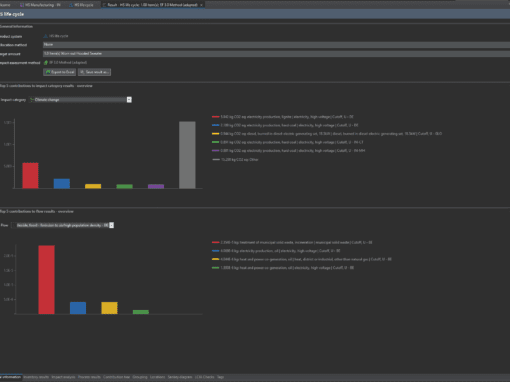
Task: Open the Home editor tab
Action: 6,5
